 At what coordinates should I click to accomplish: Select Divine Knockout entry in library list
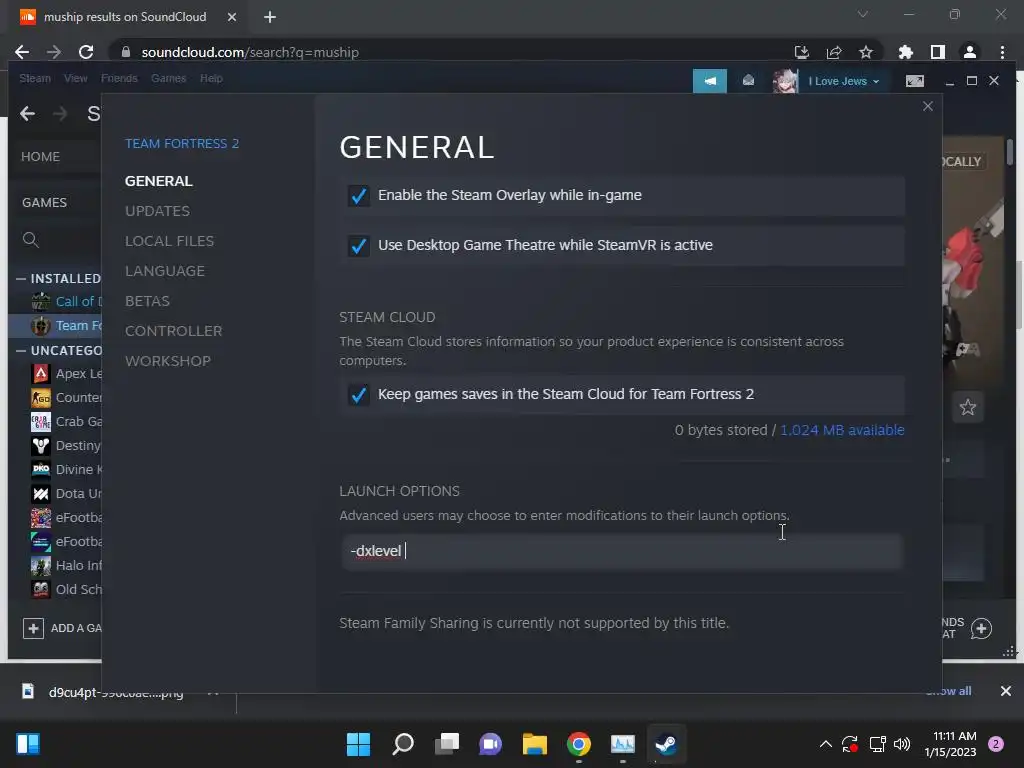click(x=67, y=470)
